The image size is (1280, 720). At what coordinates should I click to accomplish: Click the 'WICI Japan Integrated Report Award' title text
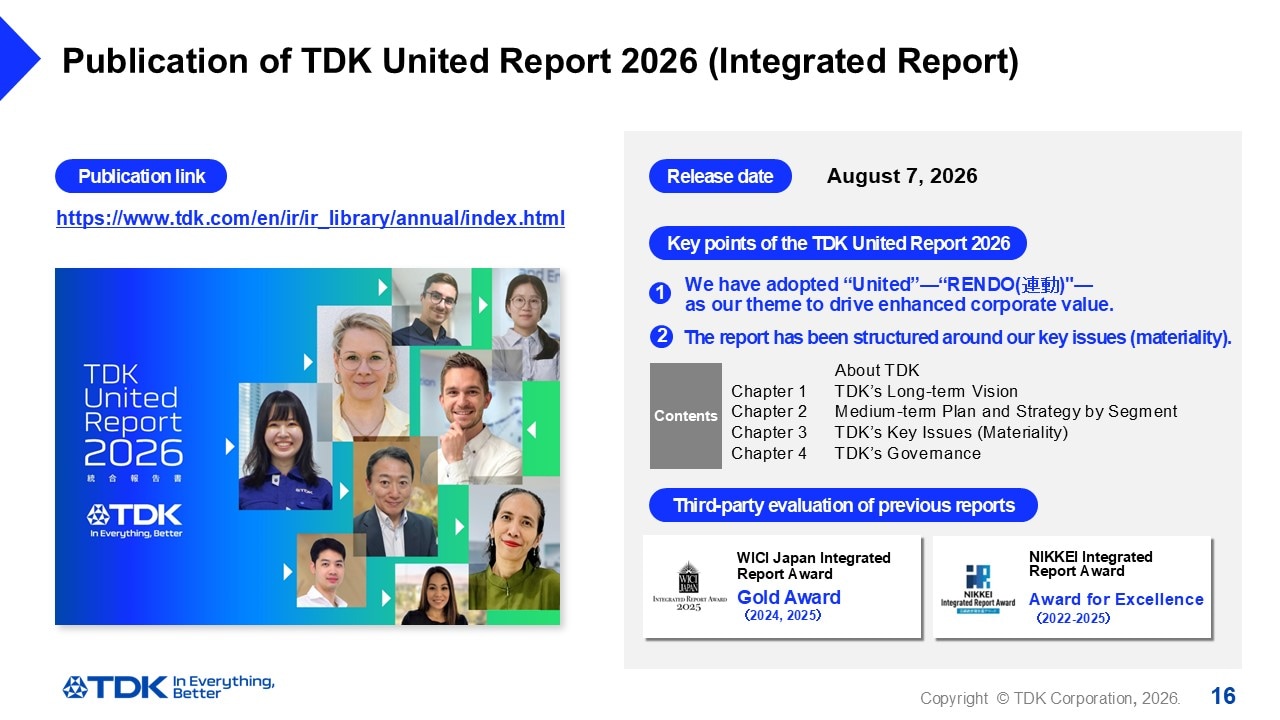point(814,566)
